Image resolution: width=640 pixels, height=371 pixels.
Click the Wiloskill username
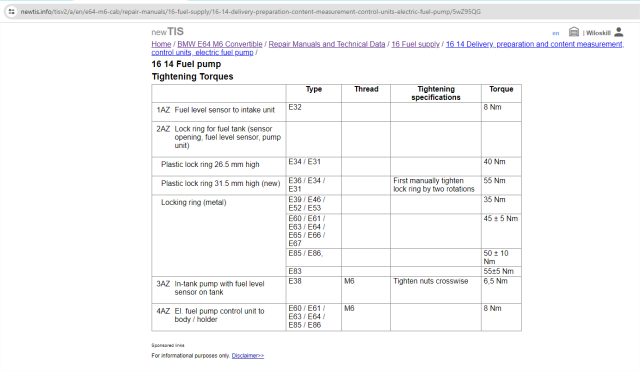pyautogui.click(x=598, y=33)
